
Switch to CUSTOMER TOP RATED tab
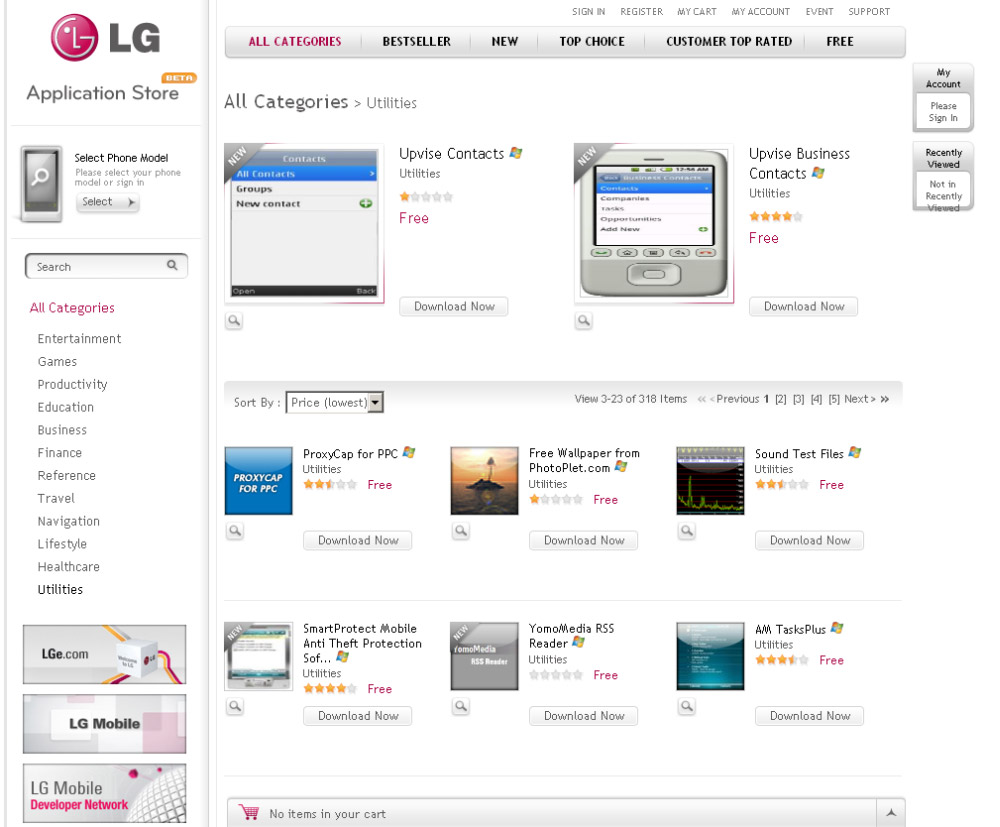(x=729, y=41)
